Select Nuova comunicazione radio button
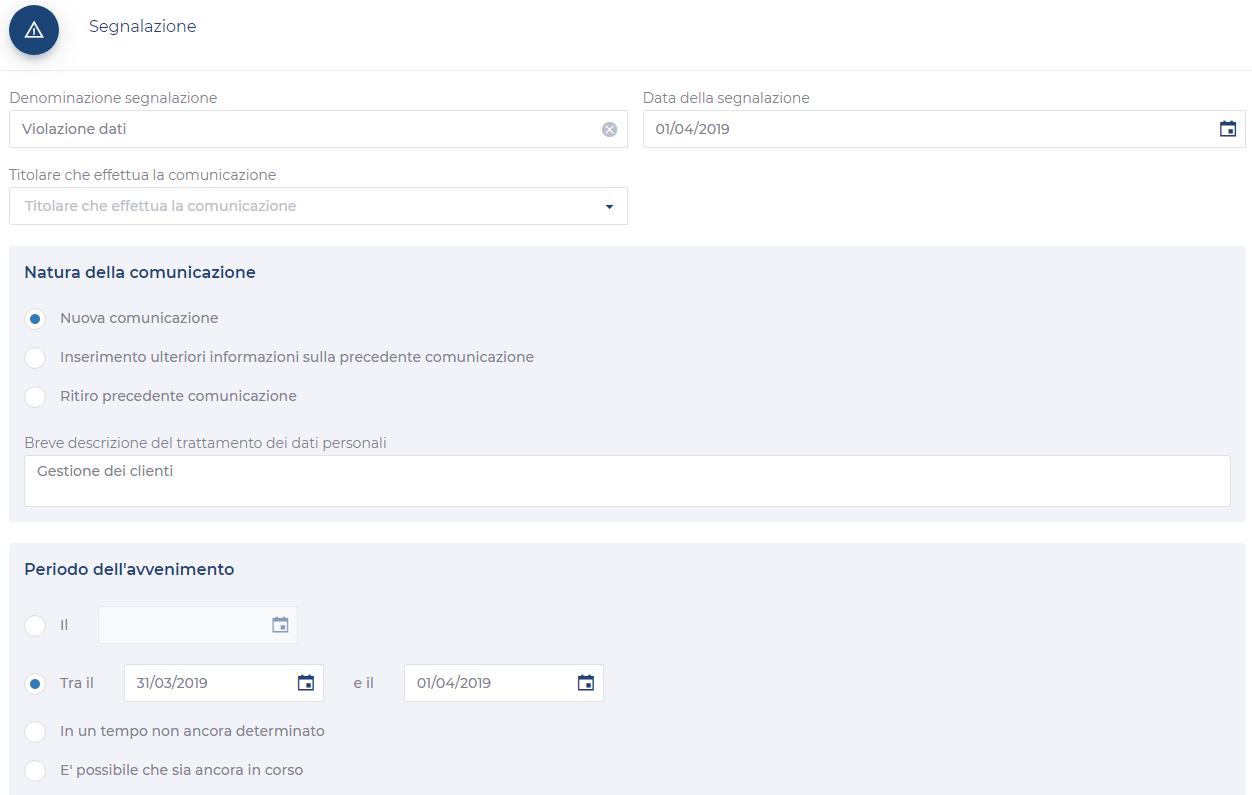The height and width of the screenshot is (795, 1252). (x=35, y=319)
